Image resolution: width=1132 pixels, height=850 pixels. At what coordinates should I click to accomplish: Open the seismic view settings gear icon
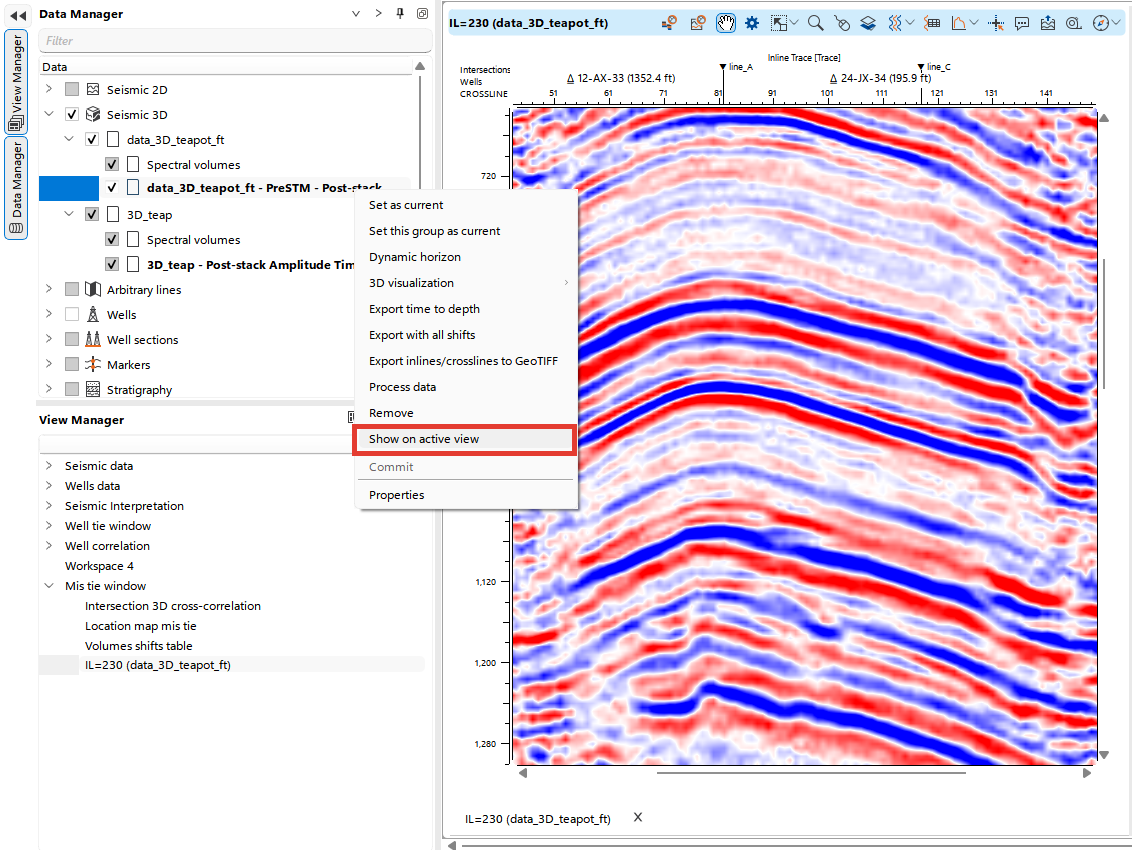click(x=751, y=22)
